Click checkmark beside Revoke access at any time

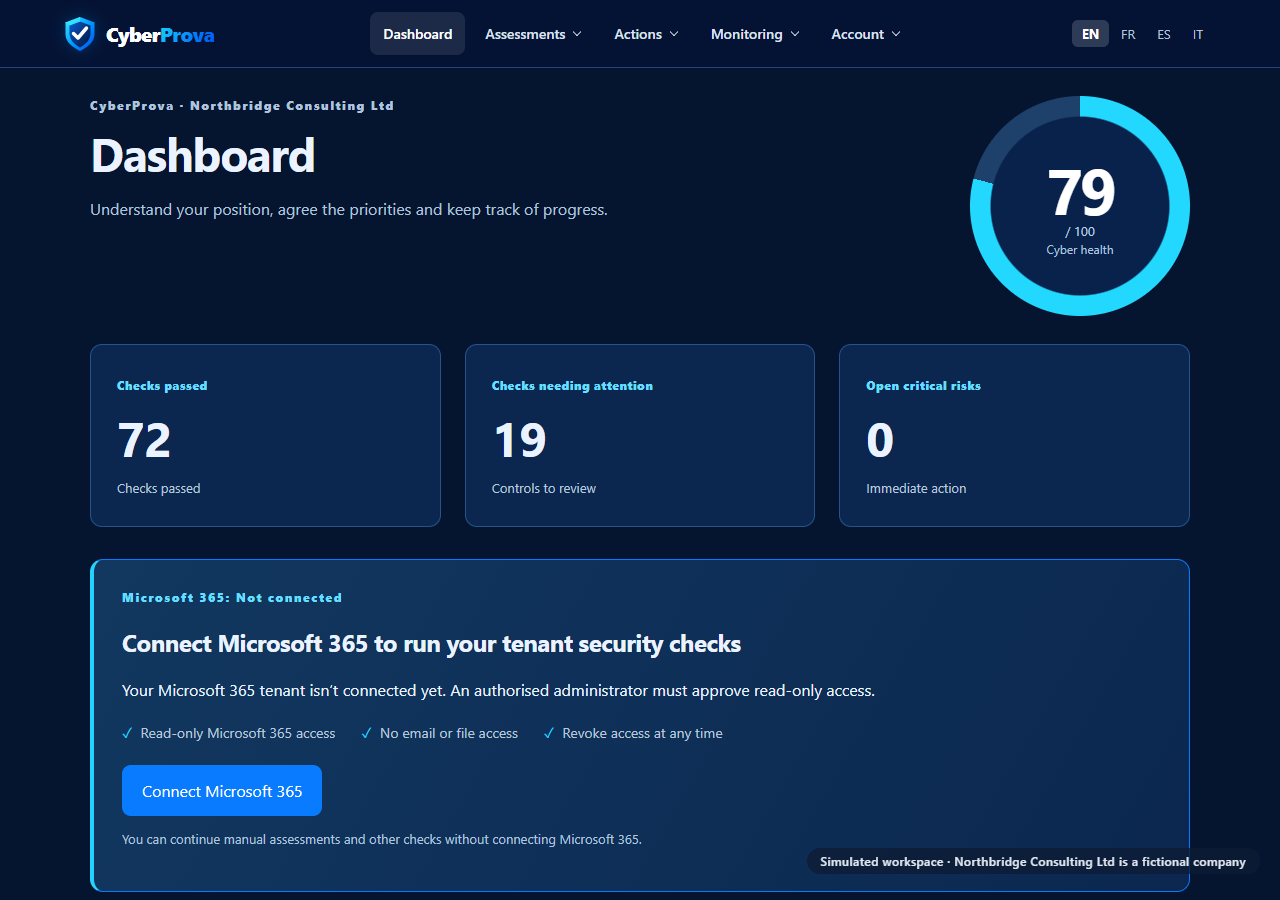click(549, 734)
